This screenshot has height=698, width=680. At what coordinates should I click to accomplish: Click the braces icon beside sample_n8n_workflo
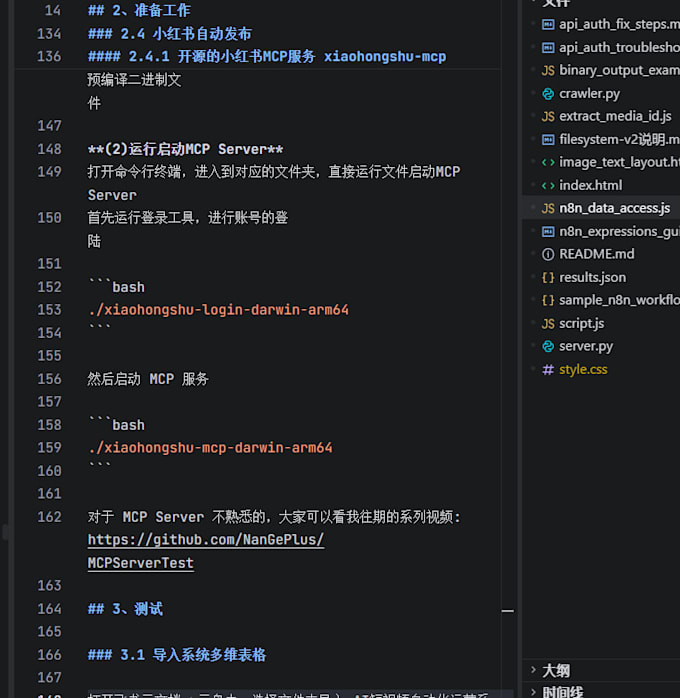click(548, 300)
